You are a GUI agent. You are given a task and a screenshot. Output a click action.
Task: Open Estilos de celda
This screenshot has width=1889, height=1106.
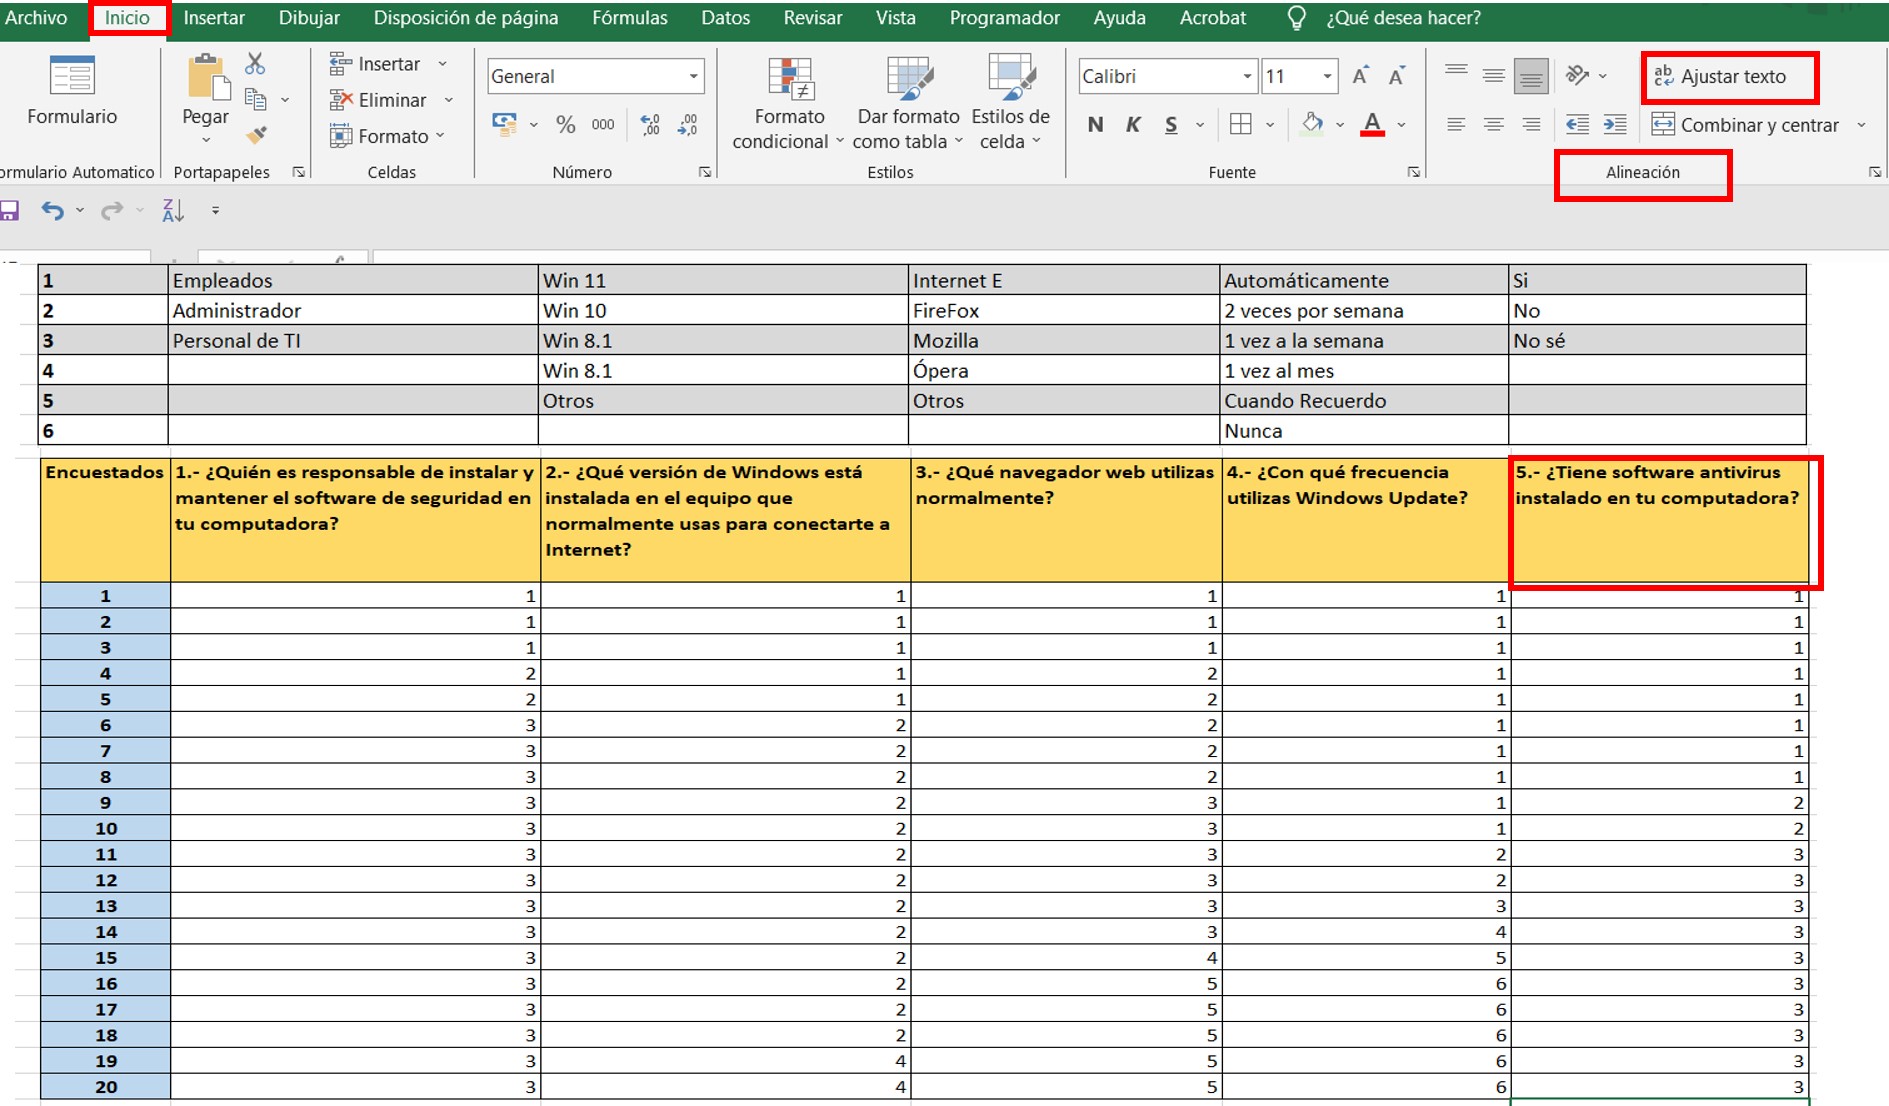[x=1010, y=103]
